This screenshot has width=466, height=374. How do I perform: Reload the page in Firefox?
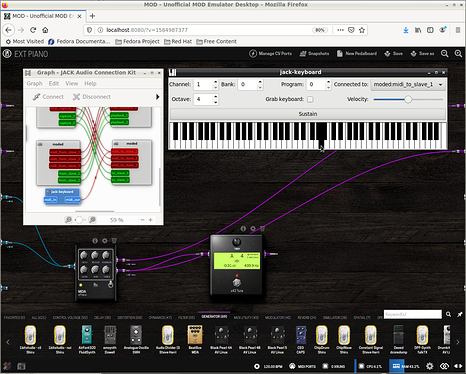[33, 30]
